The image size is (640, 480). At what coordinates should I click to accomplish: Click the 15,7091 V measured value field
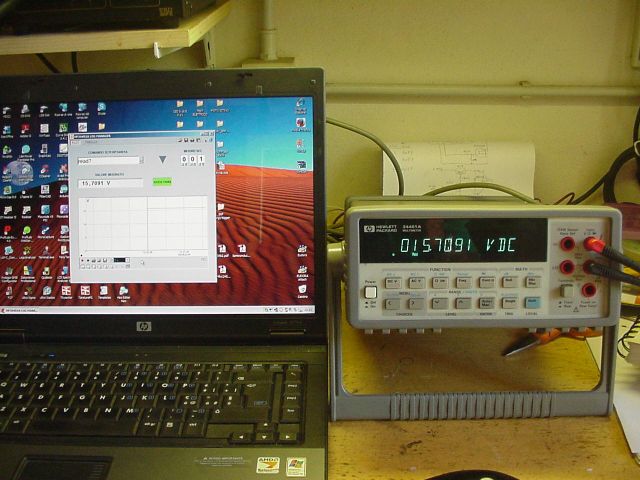point(110,183)
